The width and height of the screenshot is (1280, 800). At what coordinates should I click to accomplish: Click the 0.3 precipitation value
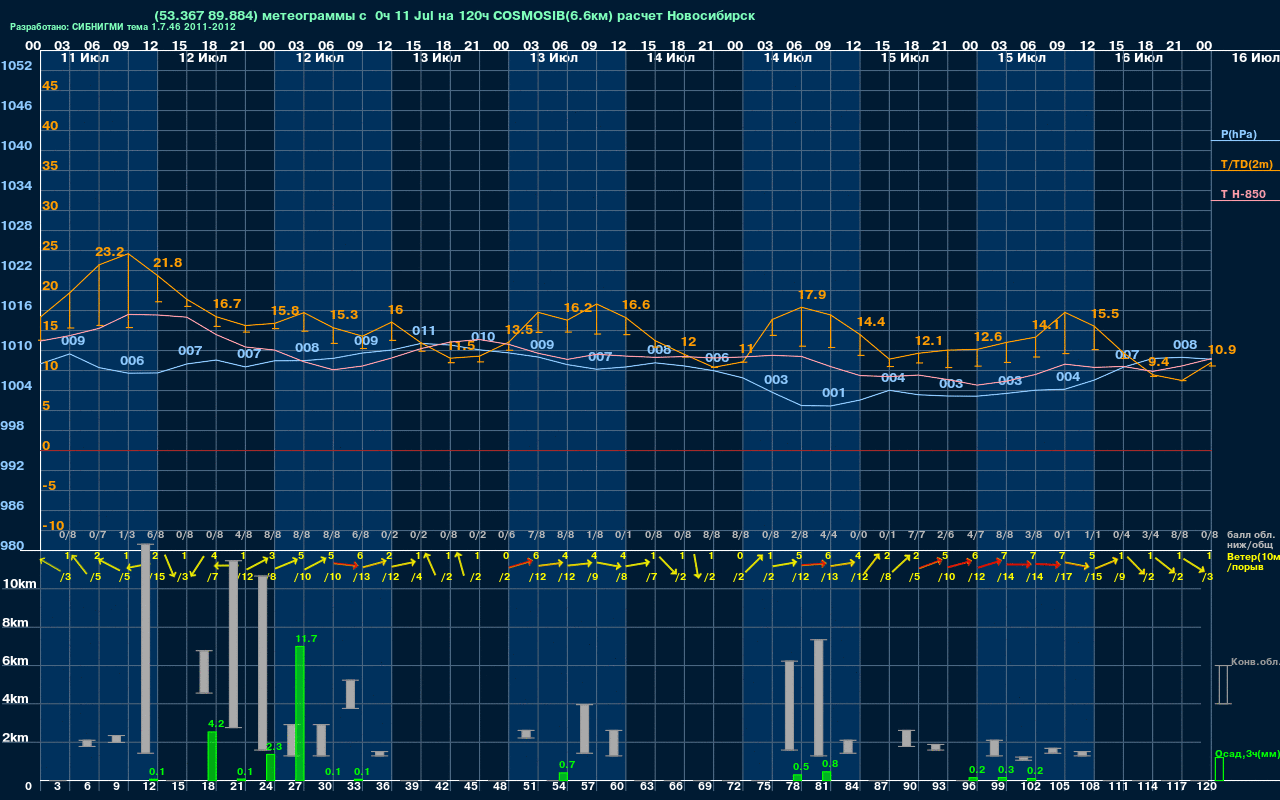click(x=1006, y=769)
